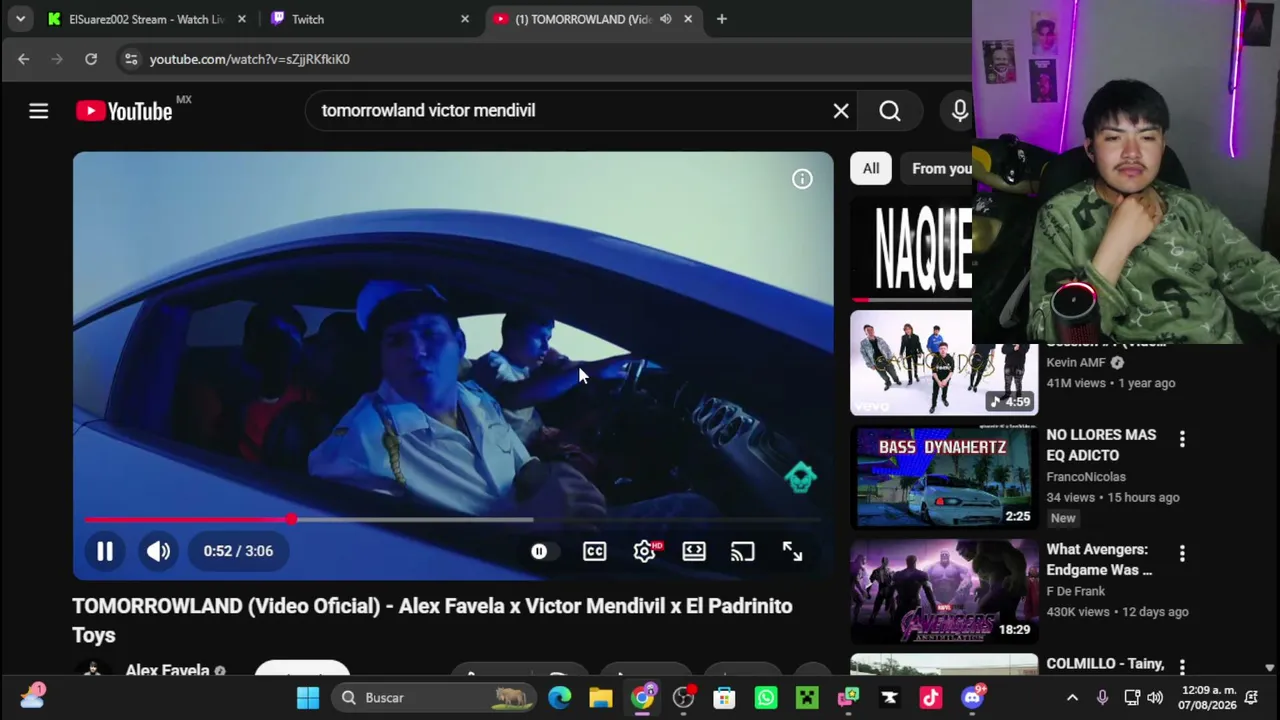Viewport: 1280px width, 720px height.
Task: Open options for What Avengers: Endgame video
Action: [1182, 553]
